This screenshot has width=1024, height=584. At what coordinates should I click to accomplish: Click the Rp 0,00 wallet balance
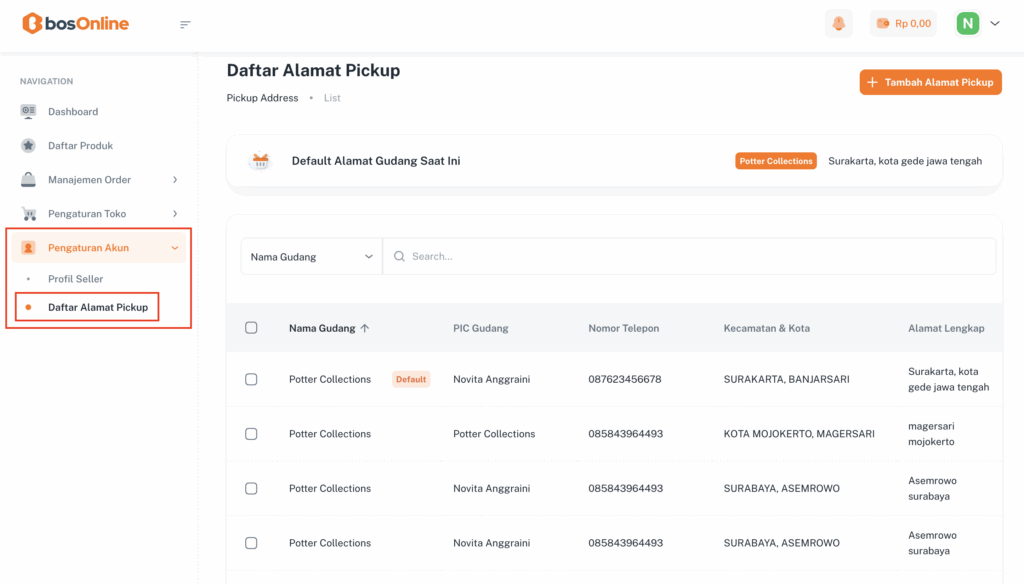click(x=903, y=23)
